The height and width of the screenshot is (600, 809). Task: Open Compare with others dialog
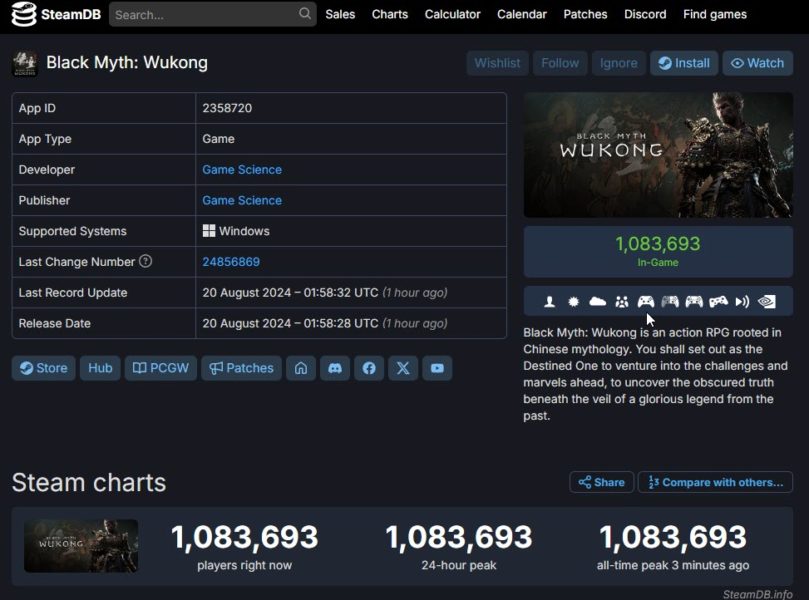[715, 482]
